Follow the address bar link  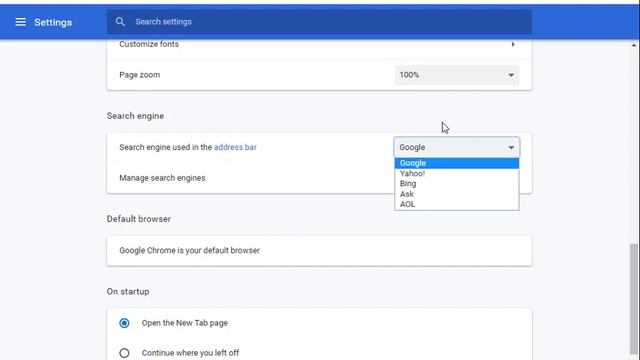[235, 147]
